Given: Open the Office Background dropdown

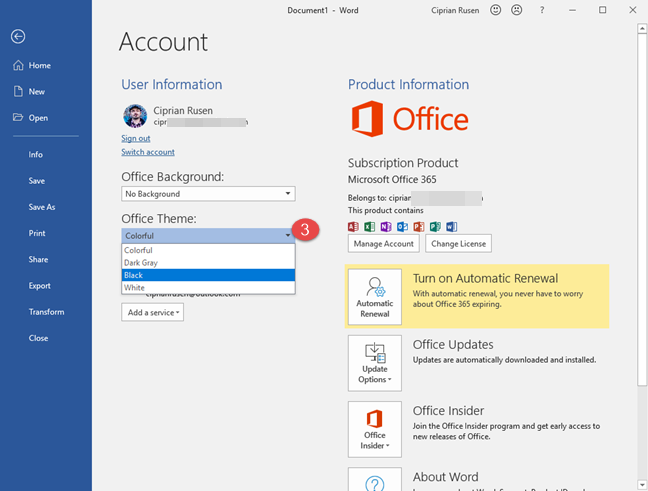Looking at the screenshot, I should [208, 194].
